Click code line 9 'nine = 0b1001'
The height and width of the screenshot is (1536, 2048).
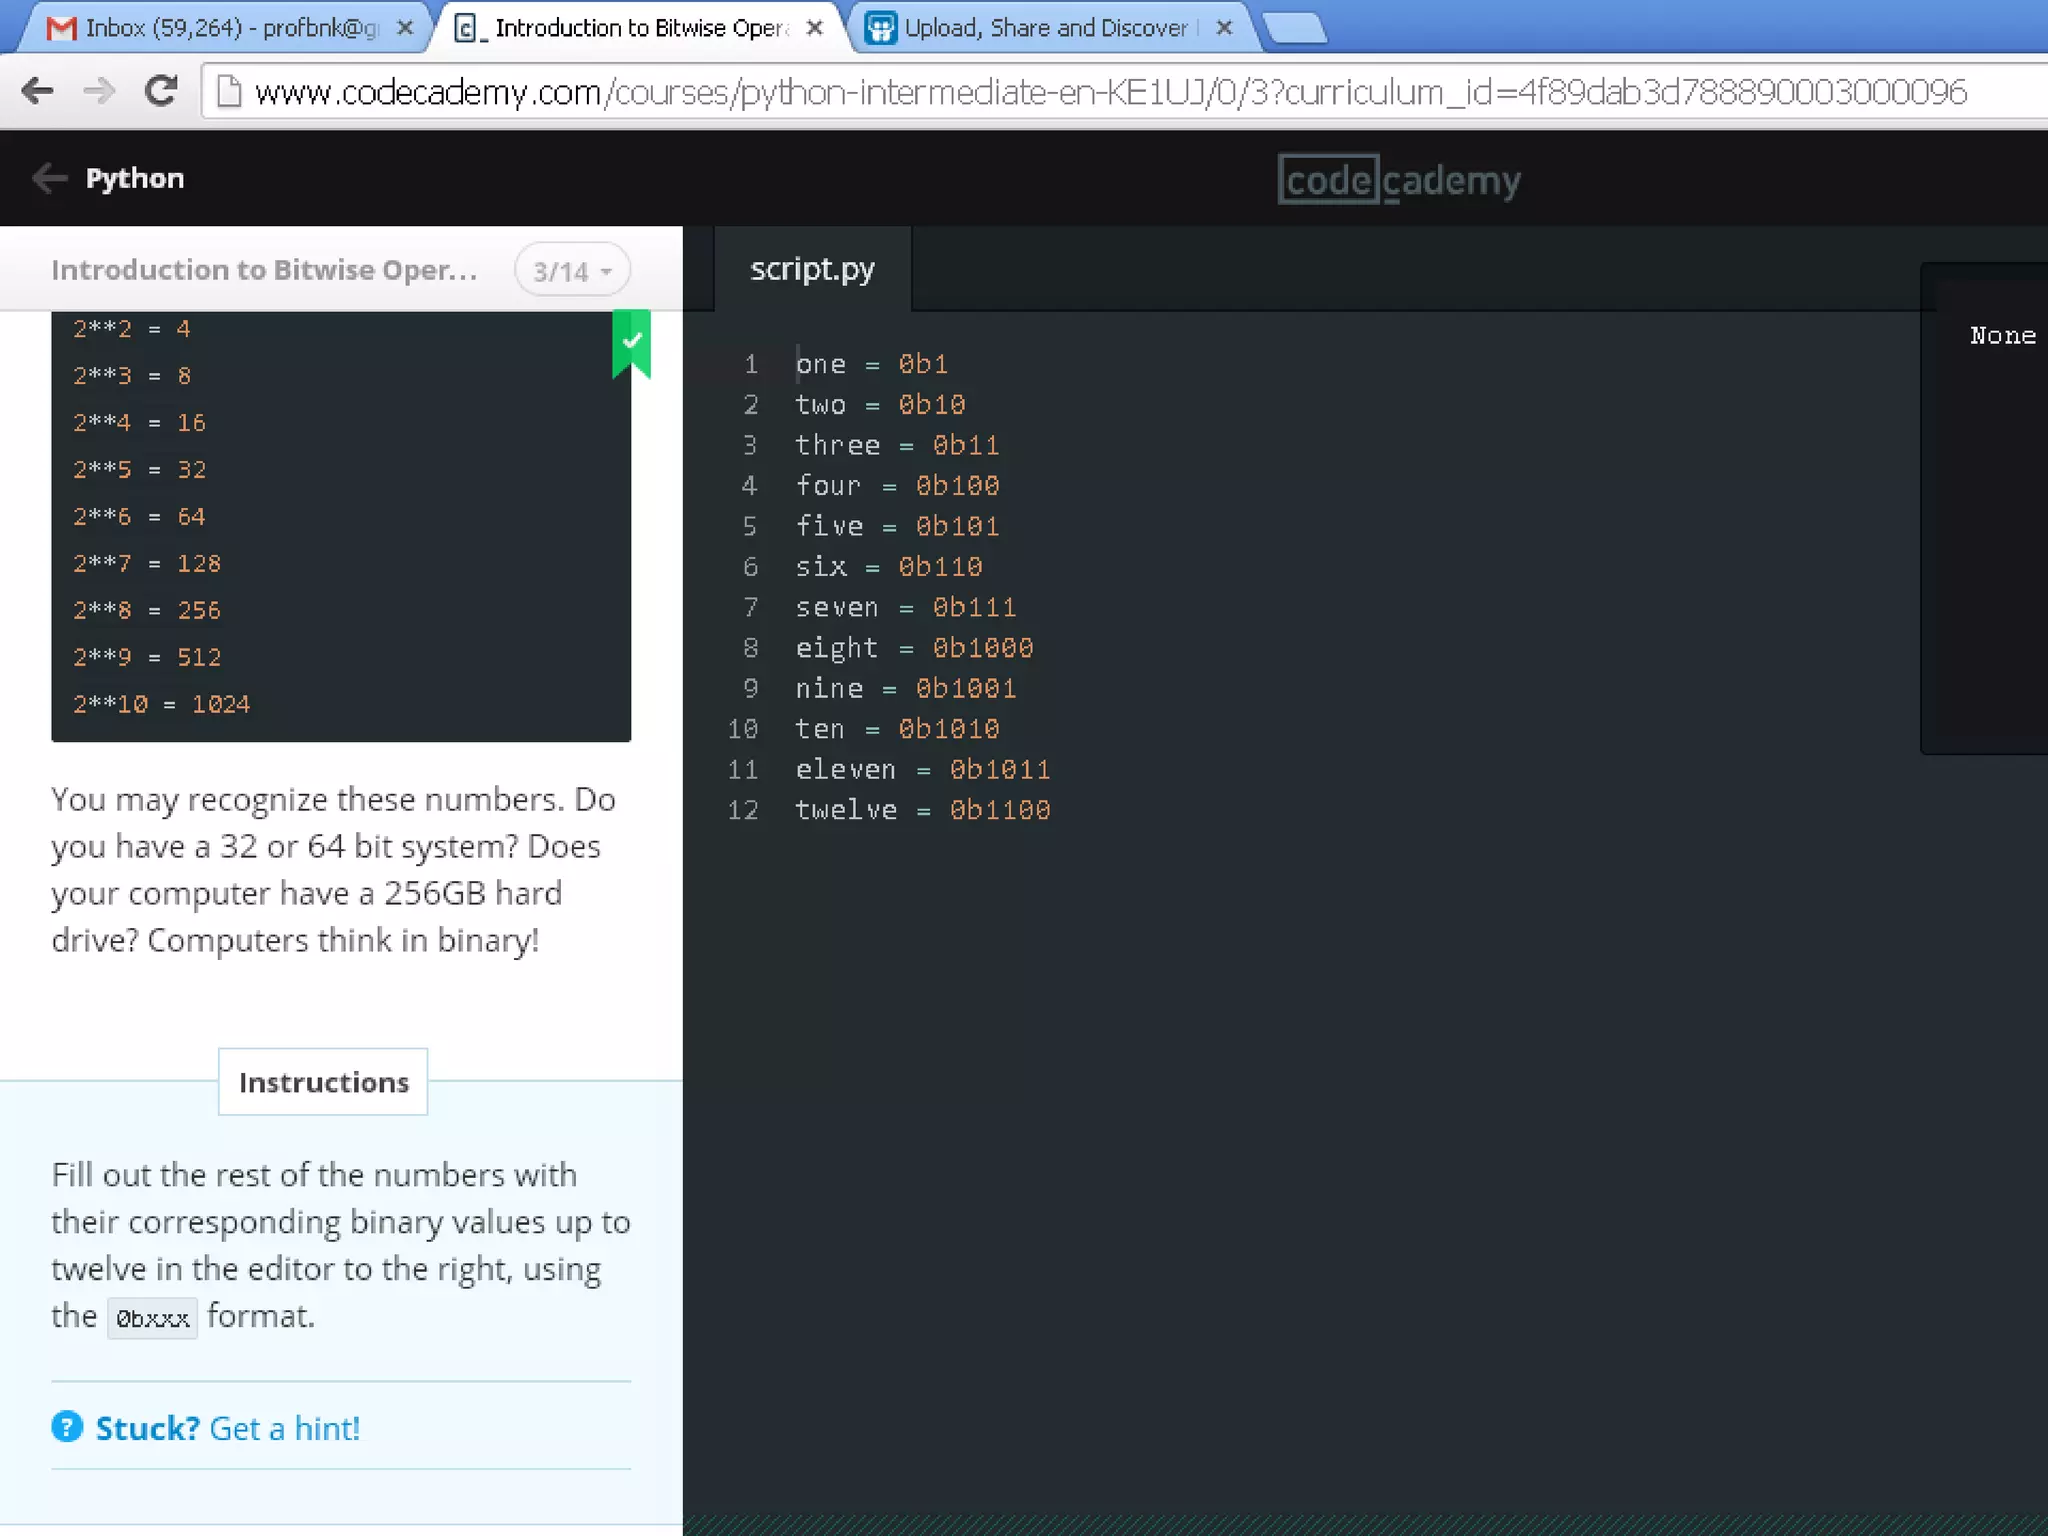click(x=906, y=689)
